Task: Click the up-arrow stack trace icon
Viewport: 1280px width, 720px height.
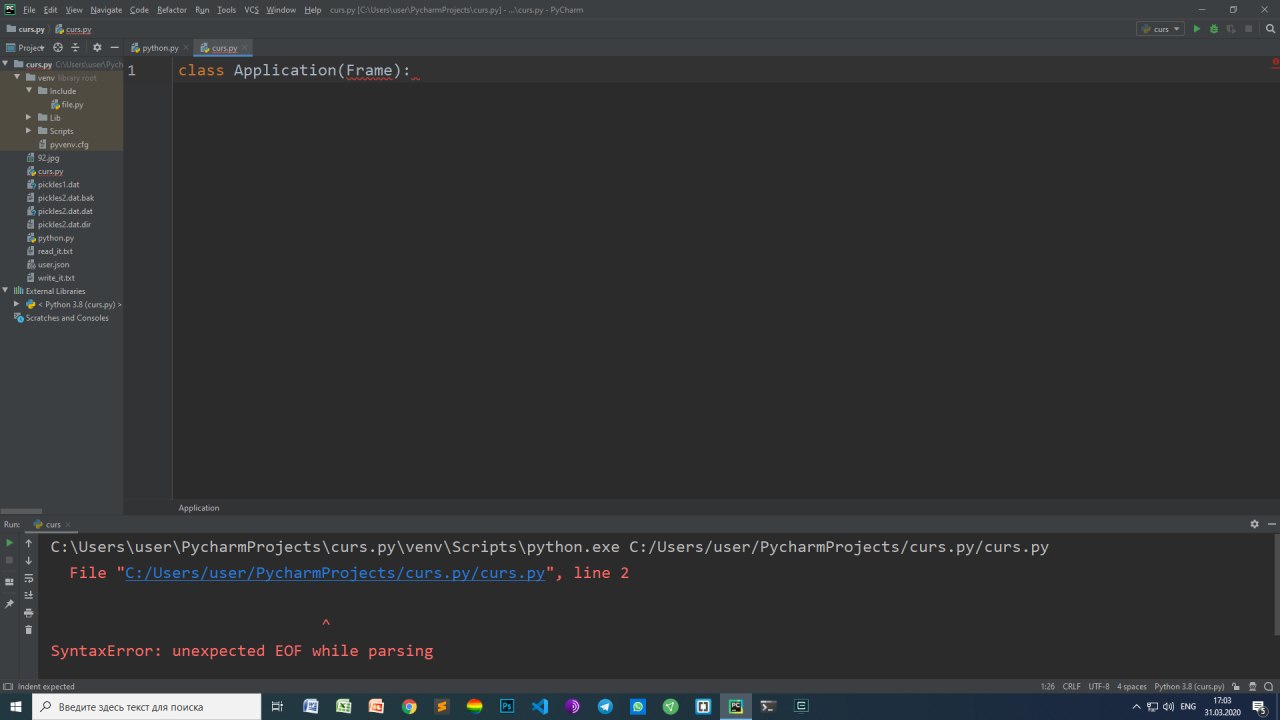Action: point(28,544)
